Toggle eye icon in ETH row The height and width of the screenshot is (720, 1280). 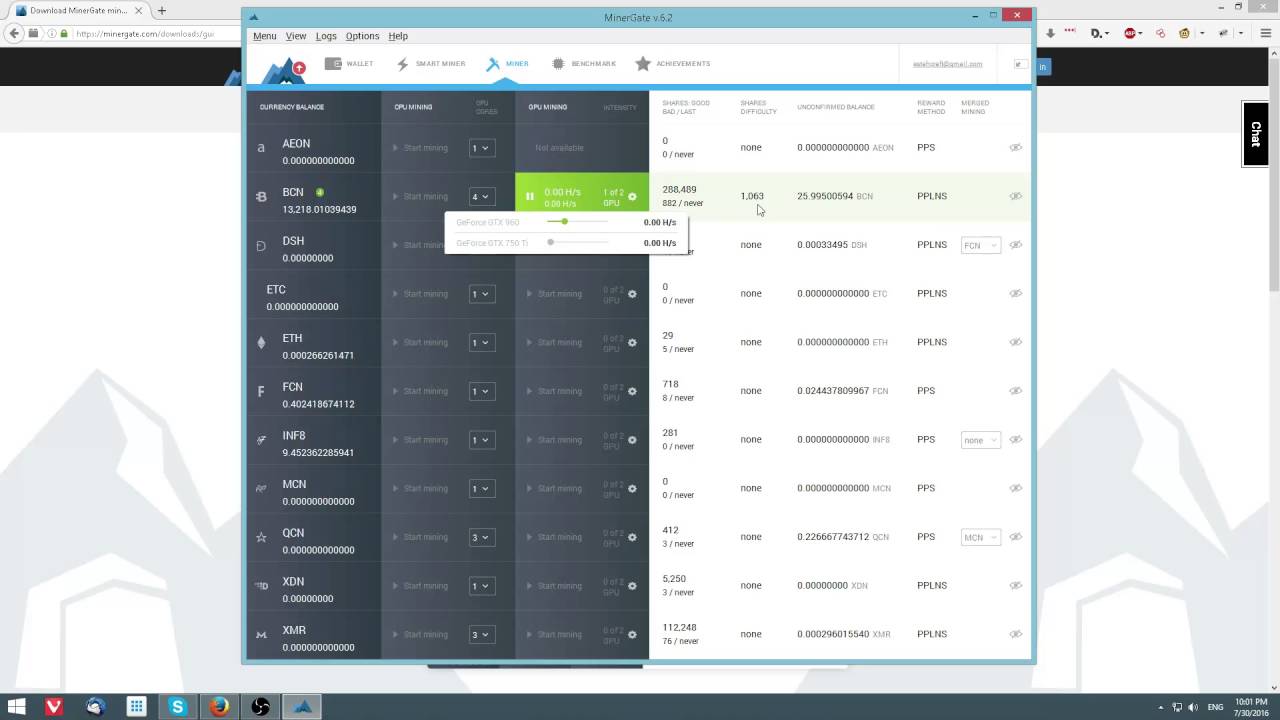point(1015,342)
